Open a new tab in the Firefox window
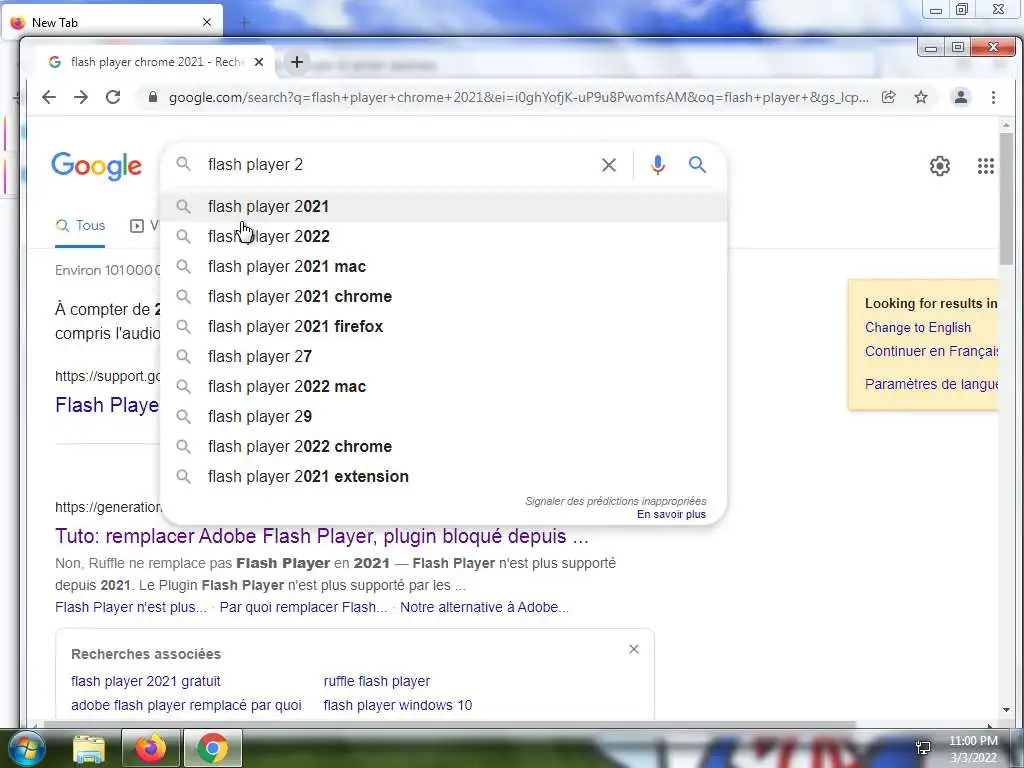Viewport: 1024px width, 768px height. [x=244, y=23]
